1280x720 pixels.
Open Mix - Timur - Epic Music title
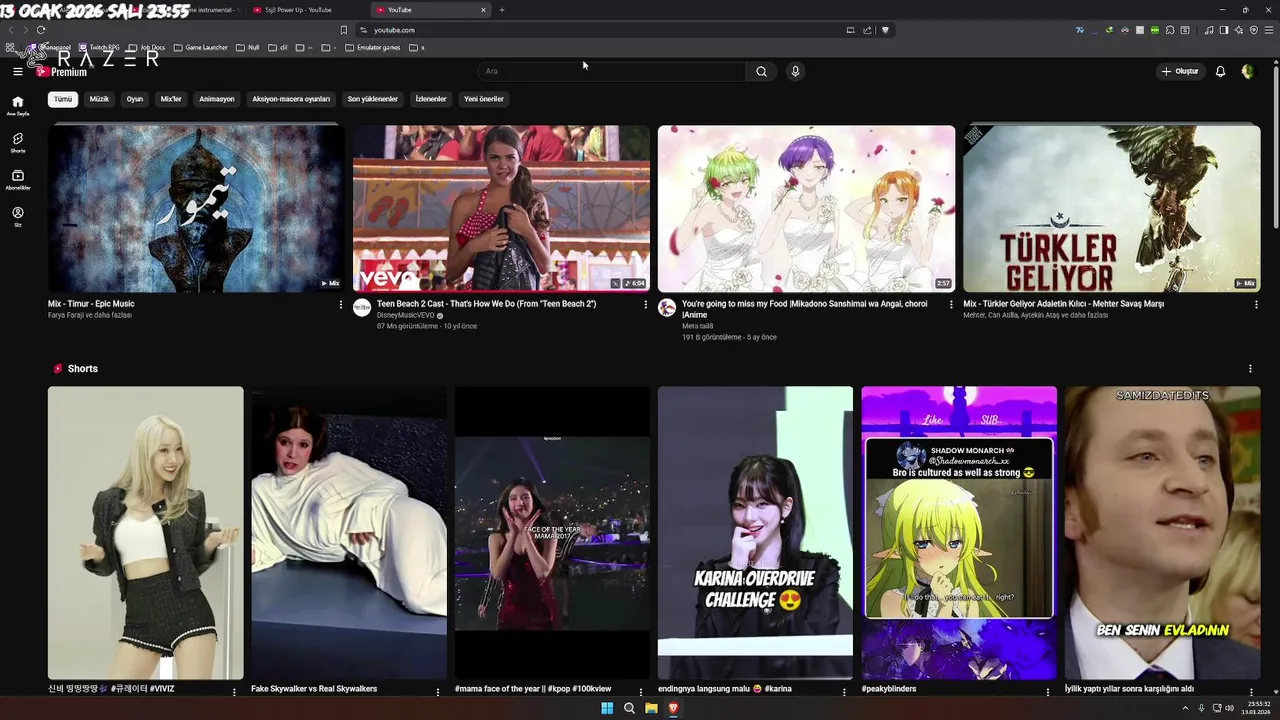point(91,304)
